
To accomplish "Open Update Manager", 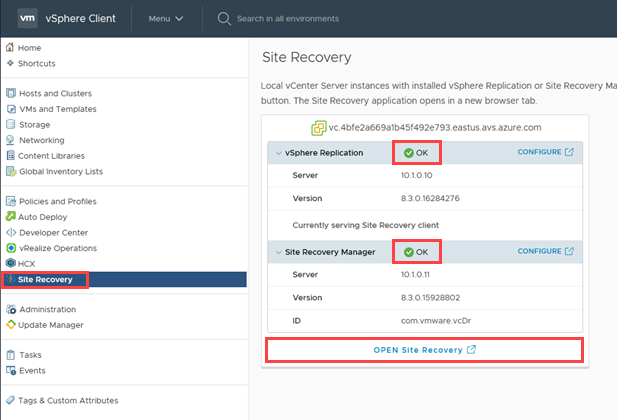I will pyautogui.click(x=51, y=325).
